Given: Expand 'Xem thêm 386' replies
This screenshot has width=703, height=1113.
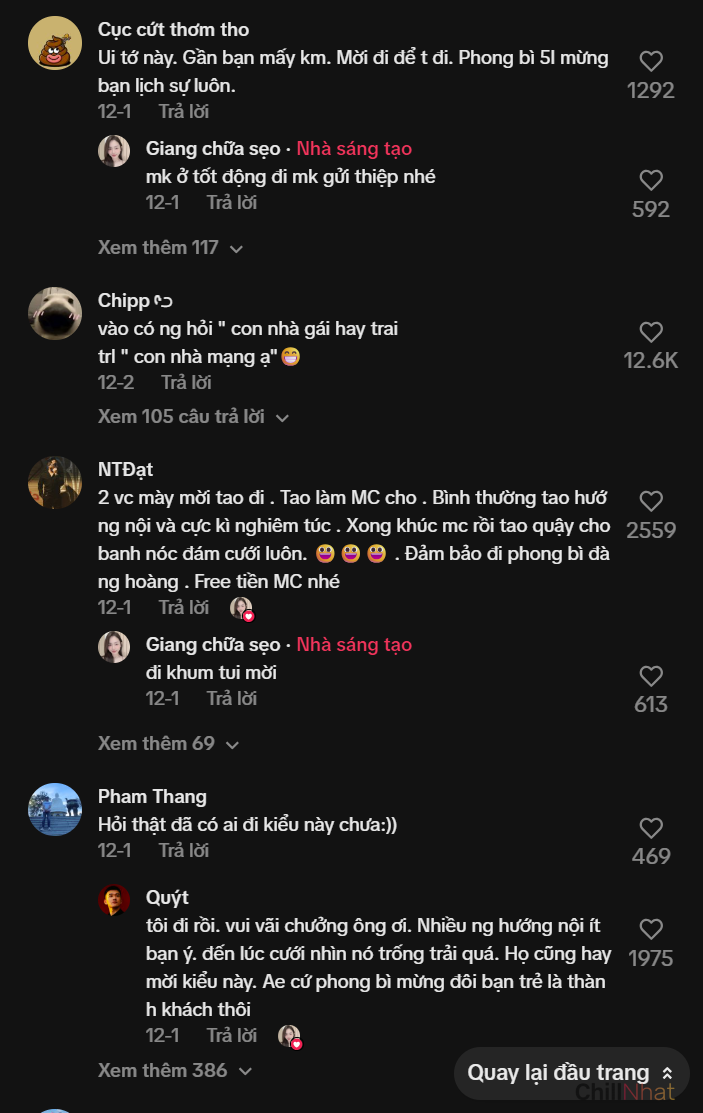Looking at the screenshot, I should point(174,1070).
